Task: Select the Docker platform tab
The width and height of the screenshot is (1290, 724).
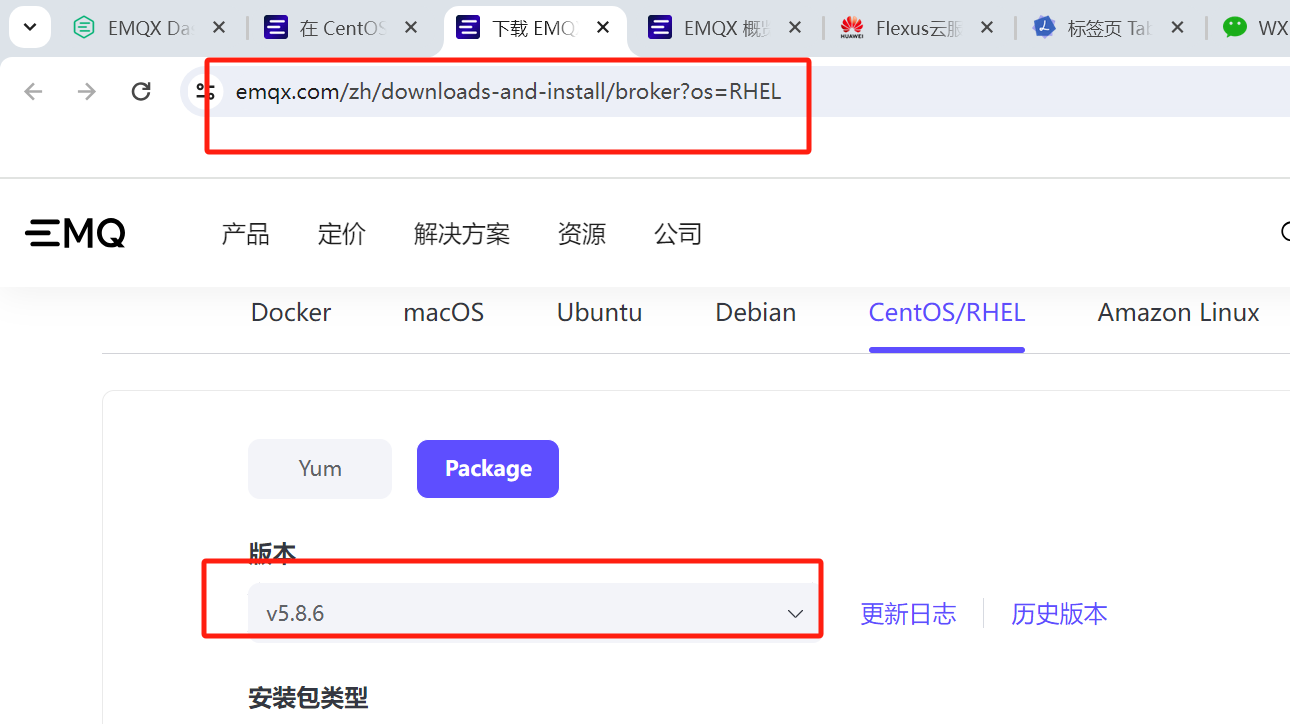Action: coord(291,313)
